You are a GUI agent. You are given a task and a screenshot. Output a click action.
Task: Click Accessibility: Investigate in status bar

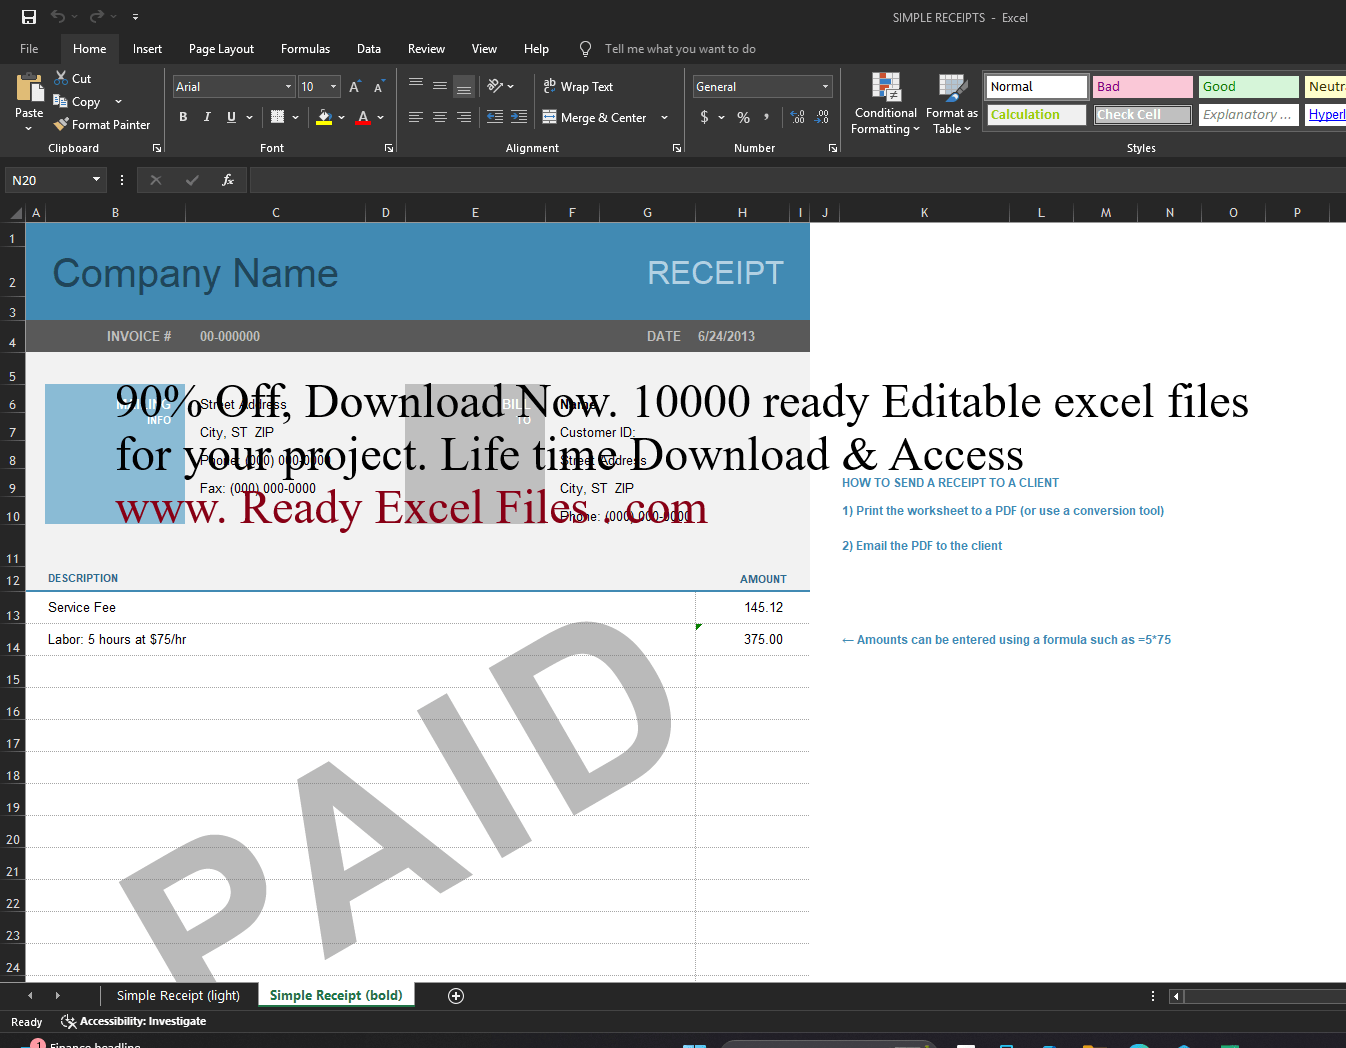[x=134, y=1021]
